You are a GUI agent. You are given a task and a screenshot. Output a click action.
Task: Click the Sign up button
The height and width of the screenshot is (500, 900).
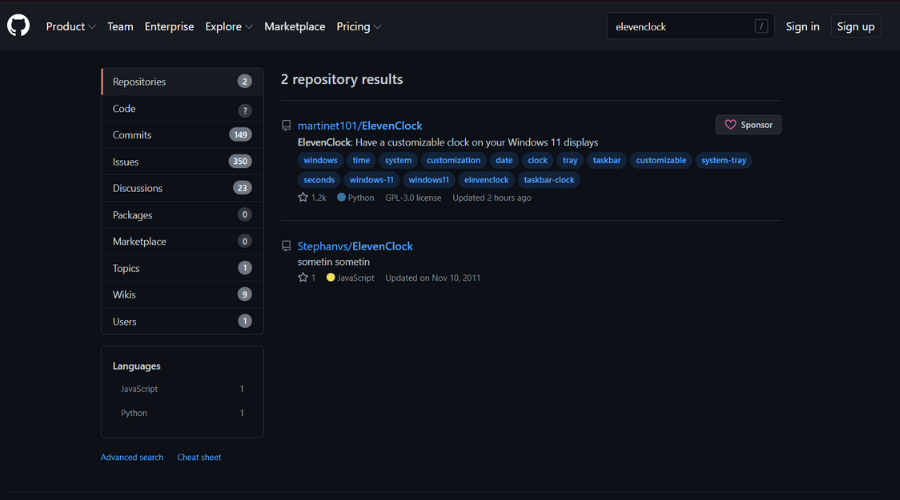[855, 27]
